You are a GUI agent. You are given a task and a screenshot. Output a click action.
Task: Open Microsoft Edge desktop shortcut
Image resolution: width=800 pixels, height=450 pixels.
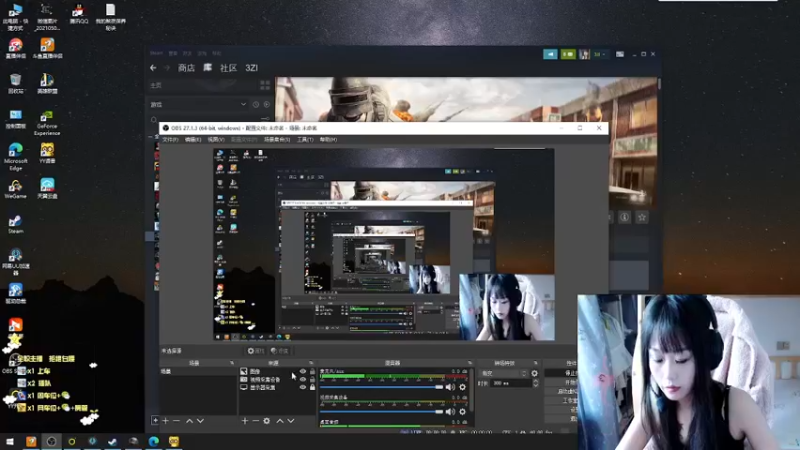coord(15,157)
